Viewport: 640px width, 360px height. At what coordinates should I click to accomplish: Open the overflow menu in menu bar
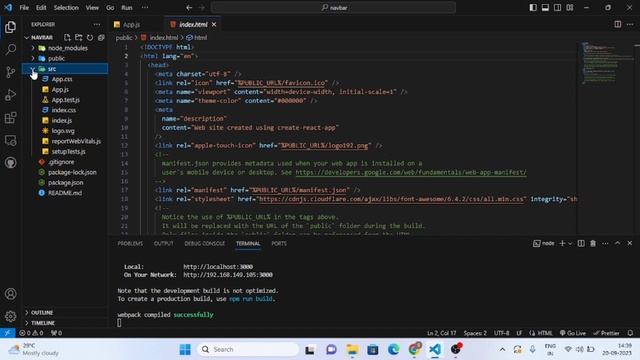[x=145, y=7]
